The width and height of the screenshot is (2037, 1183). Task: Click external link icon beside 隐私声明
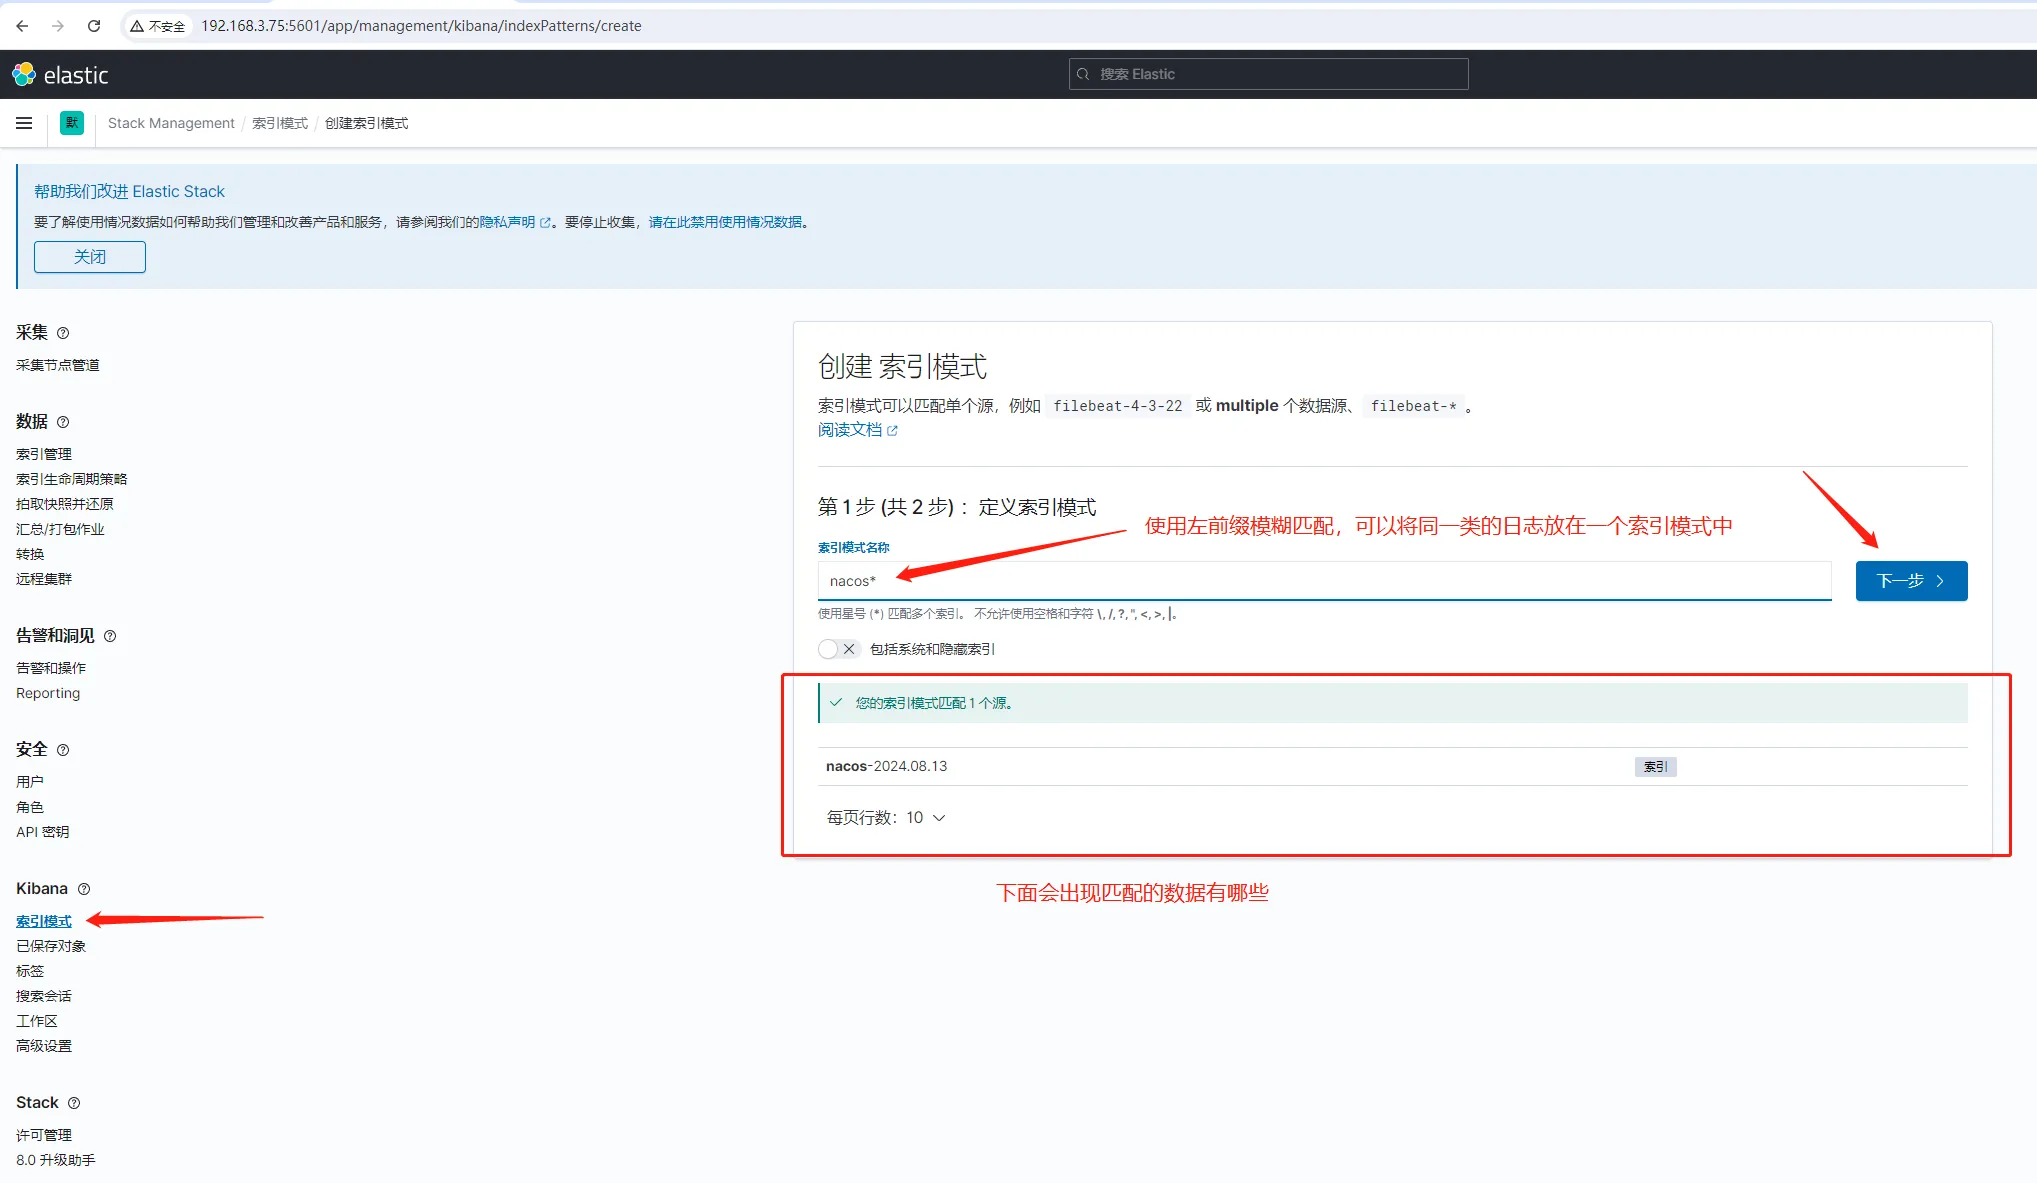pyautogui.click(x=545, y=223)
